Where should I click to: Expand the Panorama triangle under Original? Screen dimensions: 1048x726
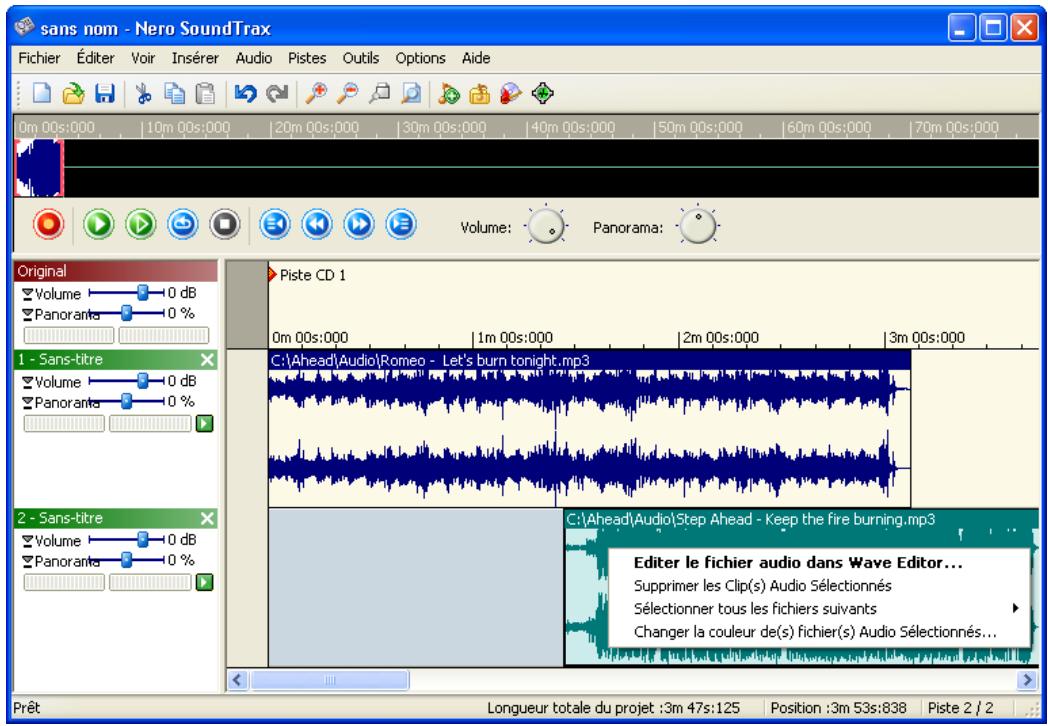pos(27,315)
